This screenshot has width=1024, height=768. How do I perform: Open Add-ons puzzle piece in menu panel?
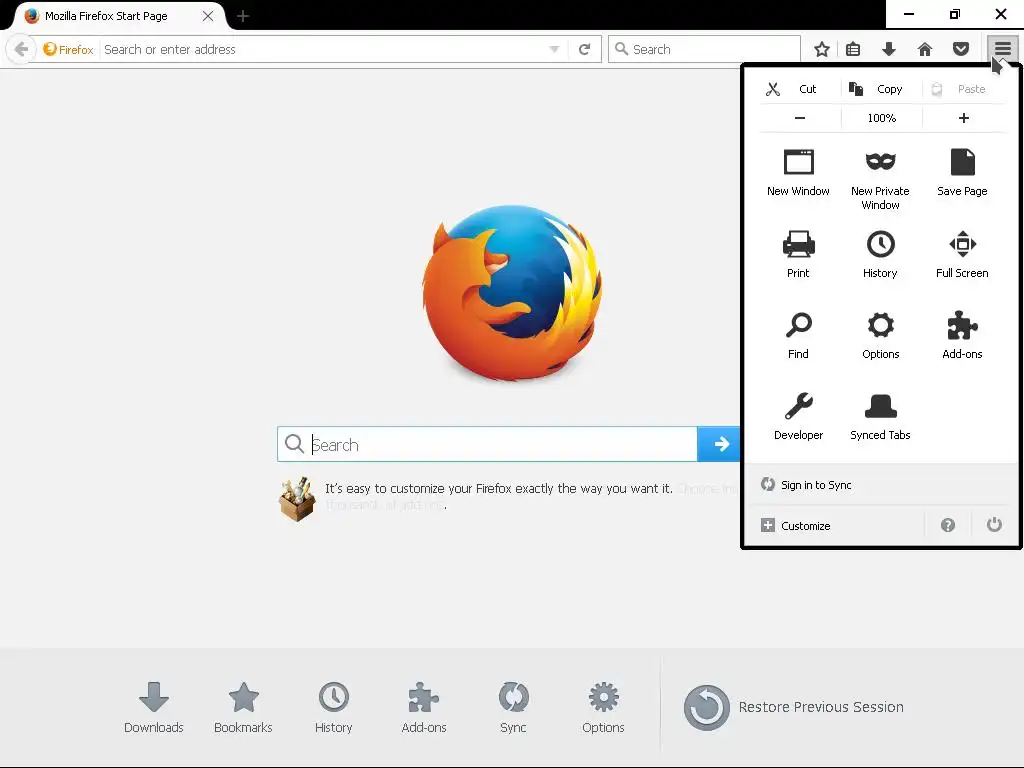pos(962,336)
